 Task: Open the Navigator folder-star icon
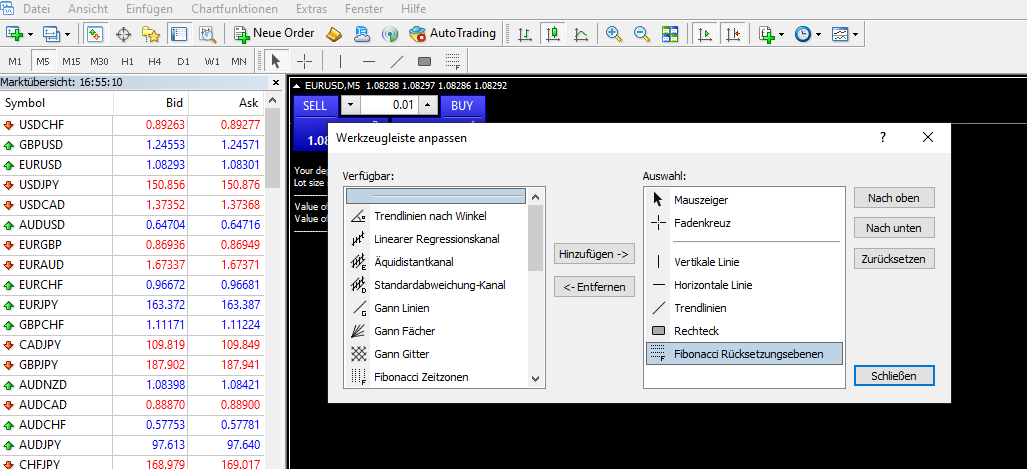[151, 33]
